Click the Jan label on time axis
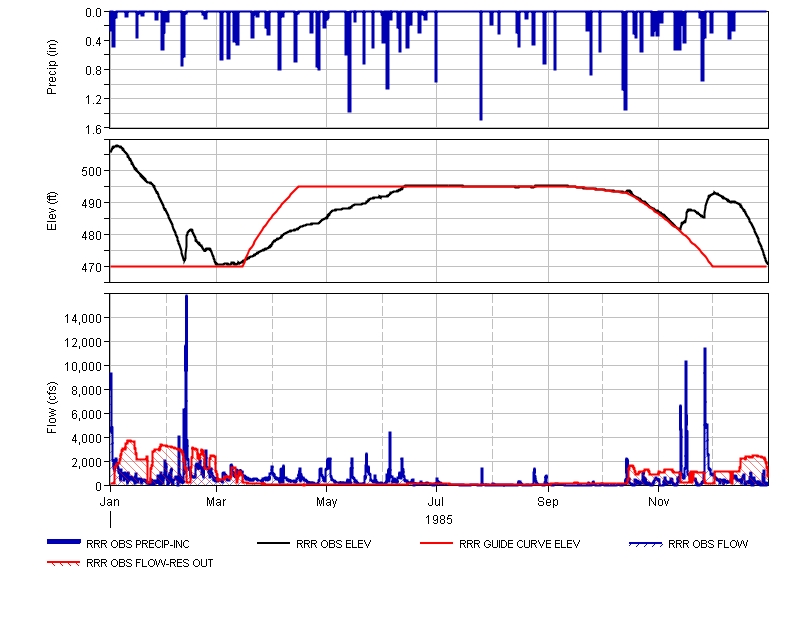The width and height of the screenshot is (800, 627). [x=110, y=502]
